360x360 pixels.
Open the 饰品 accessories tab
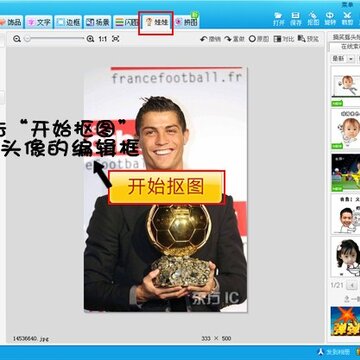11,23
